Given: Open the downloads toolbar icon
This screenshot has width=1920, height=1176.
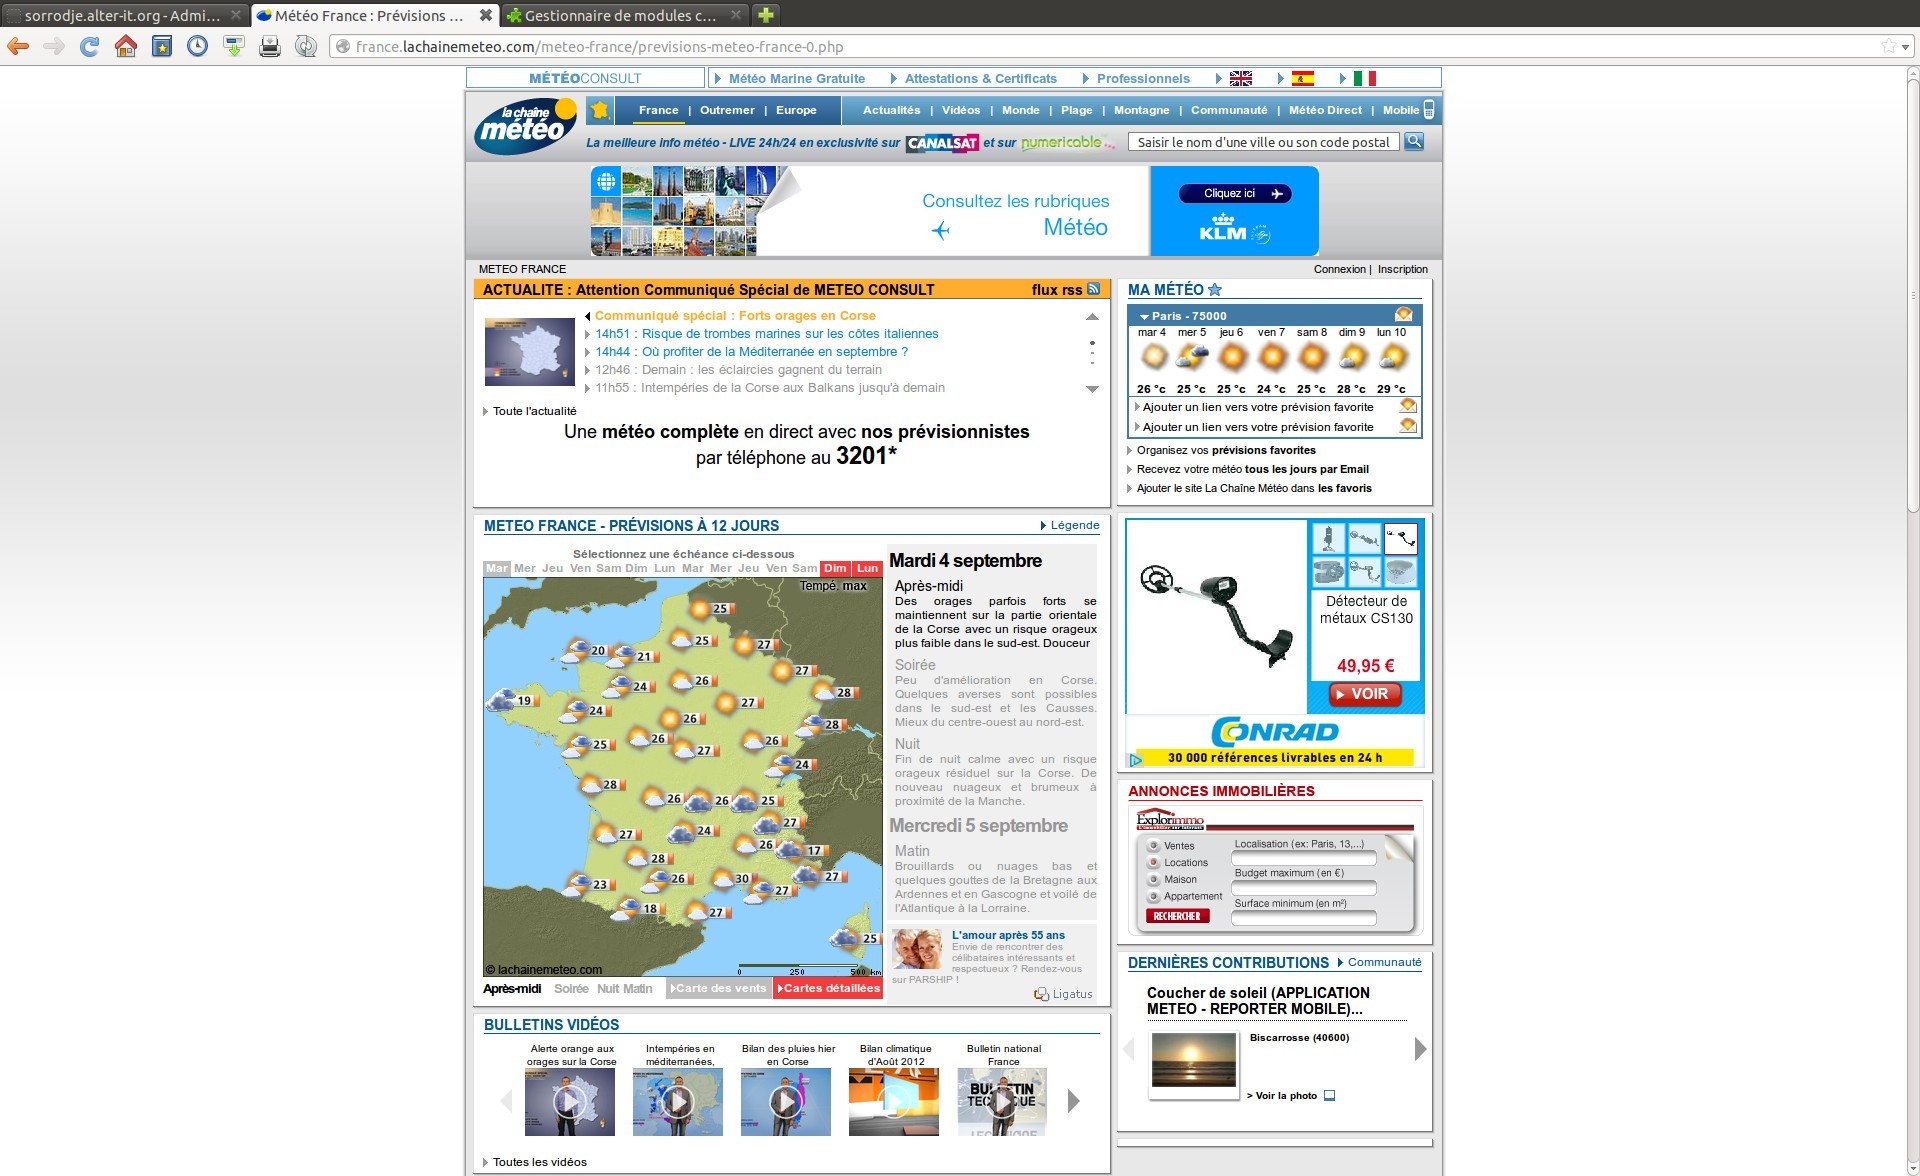Looking at the screenshot, I should pyautogui.click(x=234, y=46).
